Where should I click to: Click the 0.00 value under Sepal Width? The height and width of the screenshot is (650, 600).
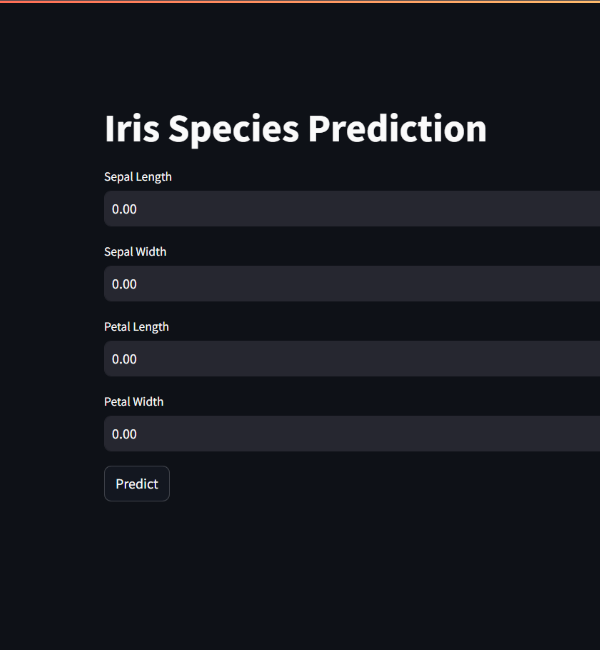point(124,284)
